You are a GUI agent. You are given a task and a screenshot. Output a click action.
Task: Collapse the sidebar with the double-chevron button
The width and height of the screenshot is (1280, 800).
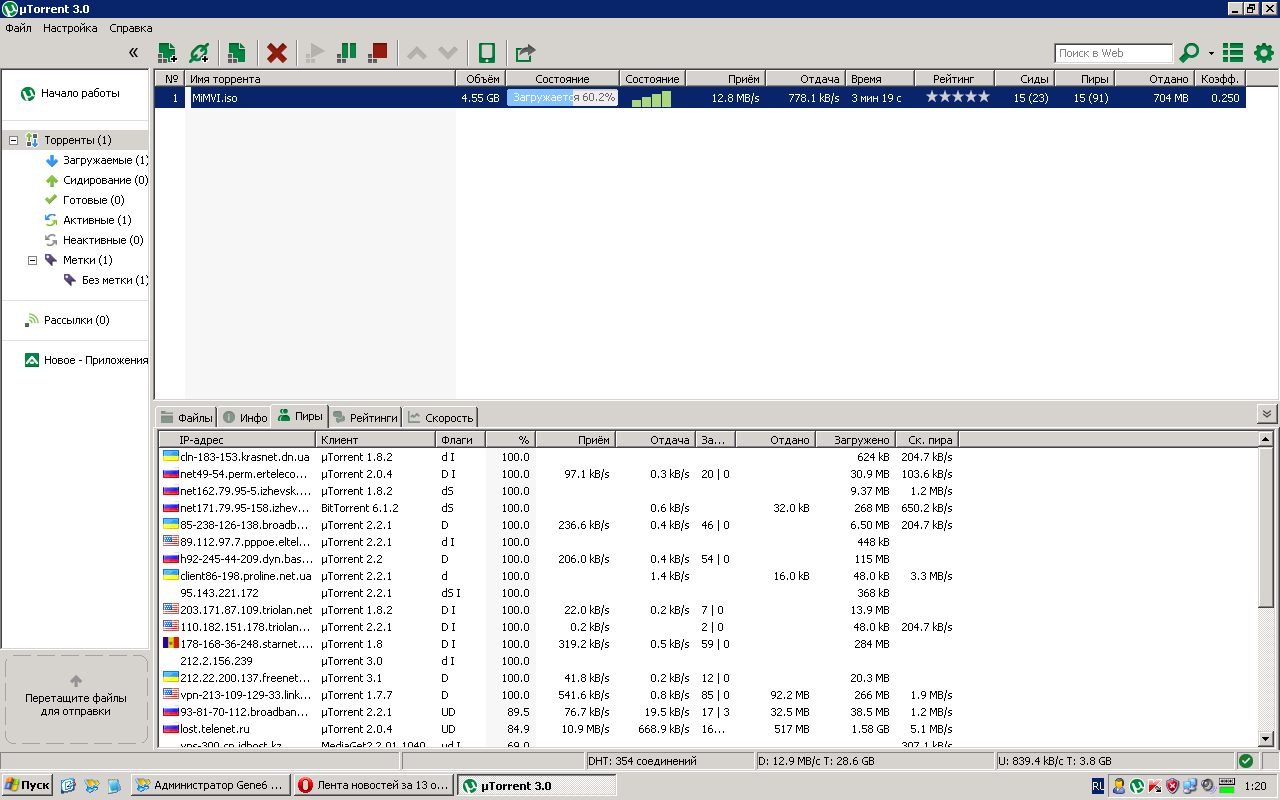[x=134, y=53]
